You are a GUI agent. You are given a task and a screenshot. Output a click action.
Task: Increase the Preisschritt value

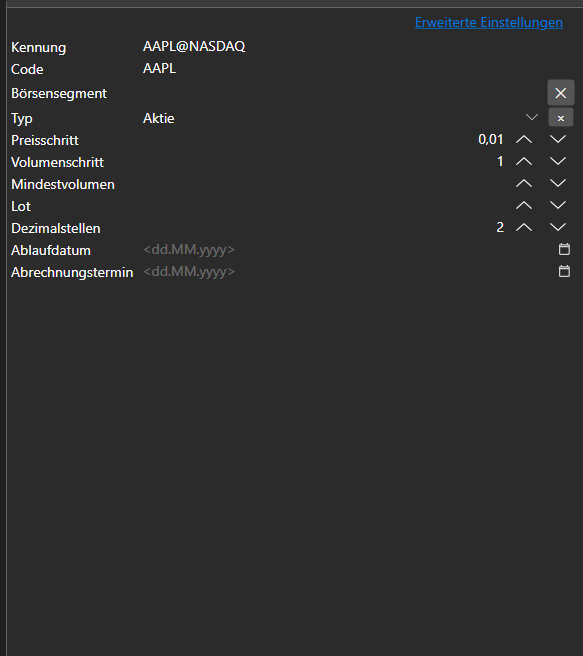[524, 140]
